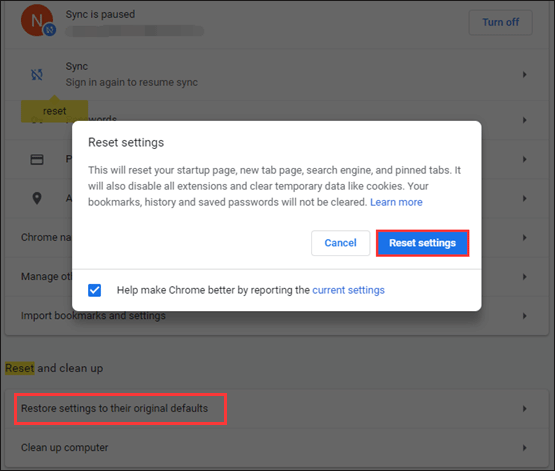This screenshot has height=471, width=555.
Task: Click the sync paused icon beside Sync
Action: (37, 74)
